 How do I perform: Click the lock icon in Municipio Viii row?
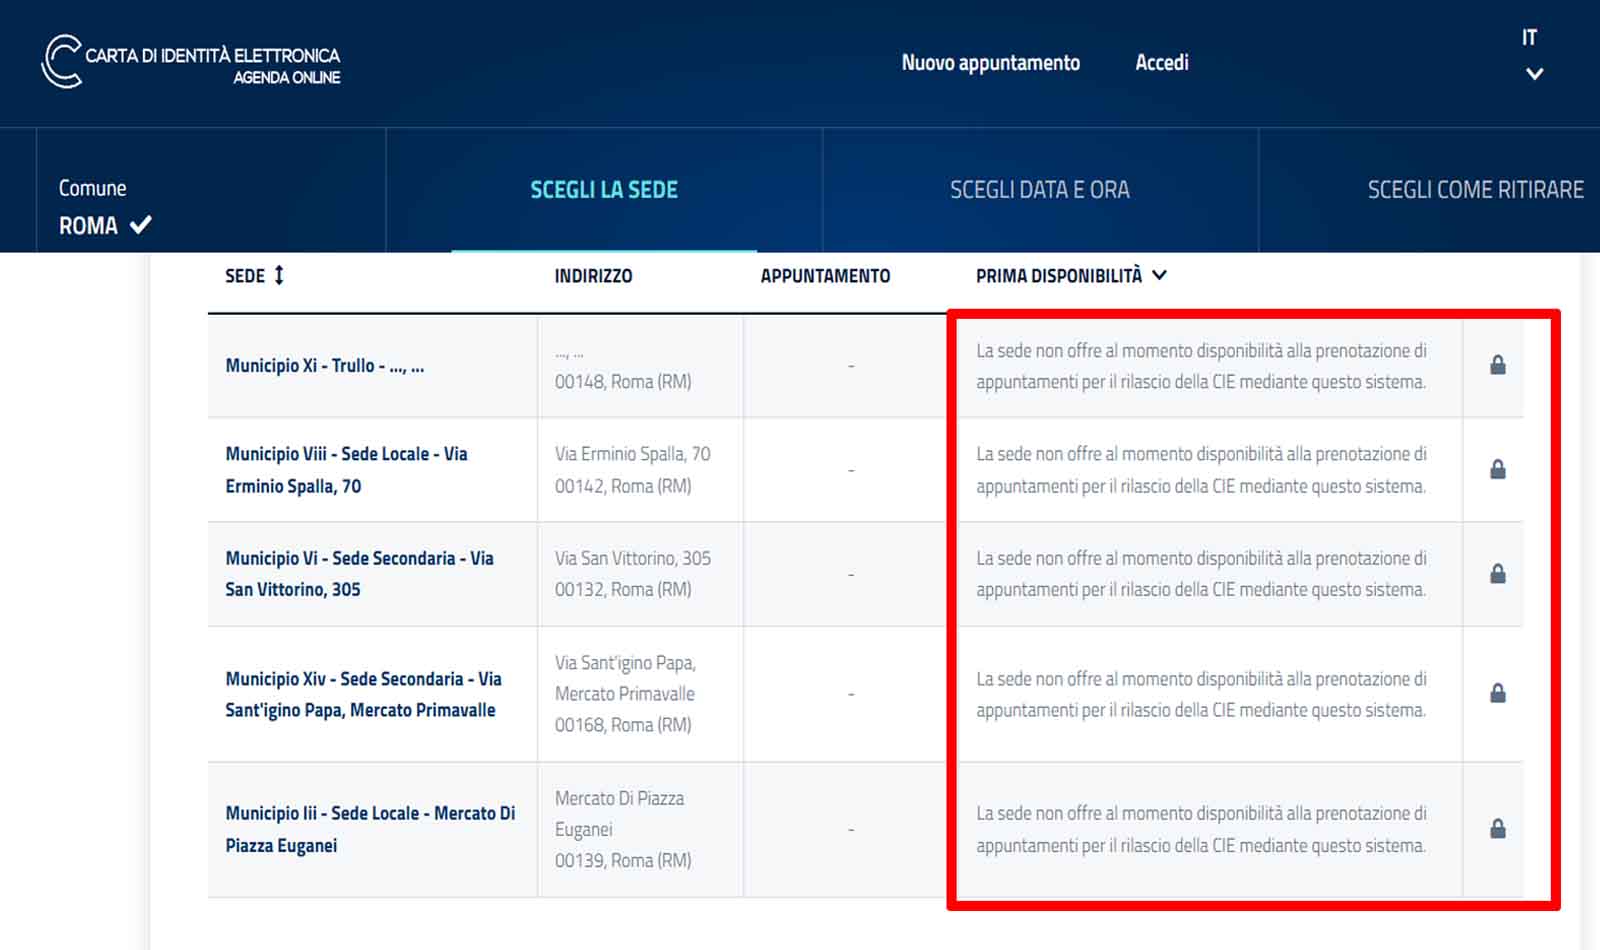tap(1497, 469)
